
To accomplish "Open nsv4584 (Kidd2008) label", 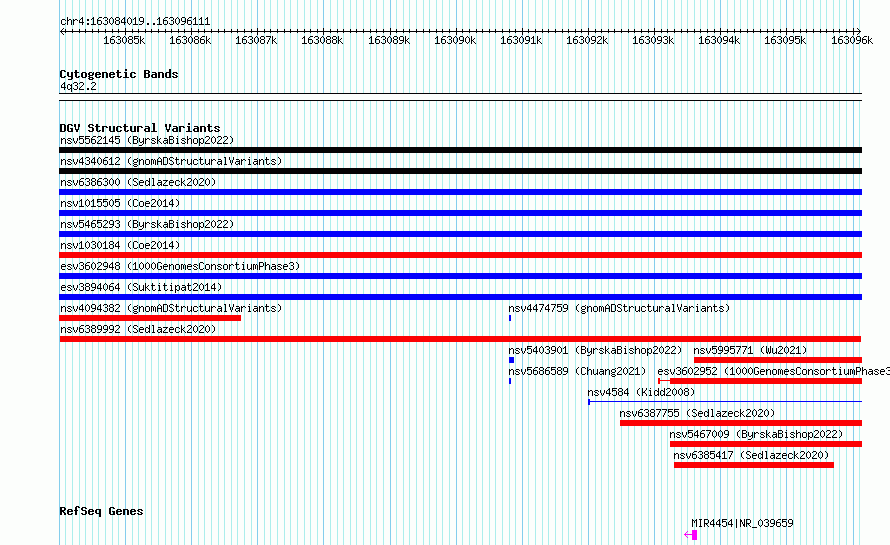I will point(641,392).
